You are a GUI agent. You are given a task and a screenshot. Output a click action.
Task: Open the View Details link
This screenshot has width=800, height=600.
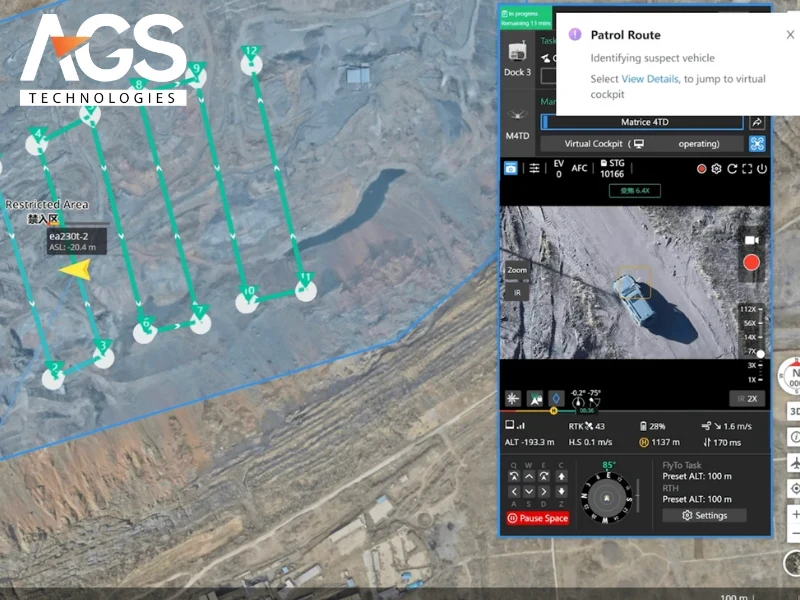pyautogui.click(x=649, y=79)
